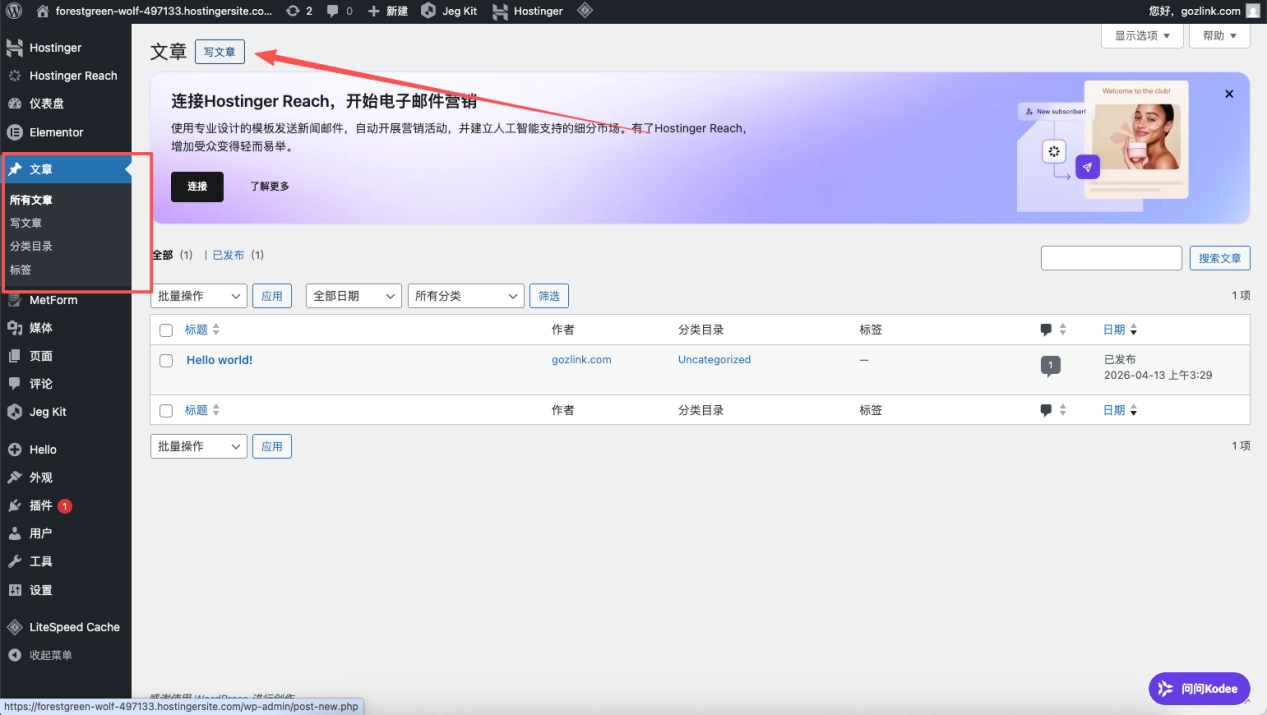Viewport: 1267px width, 715px height.
Task: Click the Hostinger Reach promo illustration
Action: [1103, 146]
